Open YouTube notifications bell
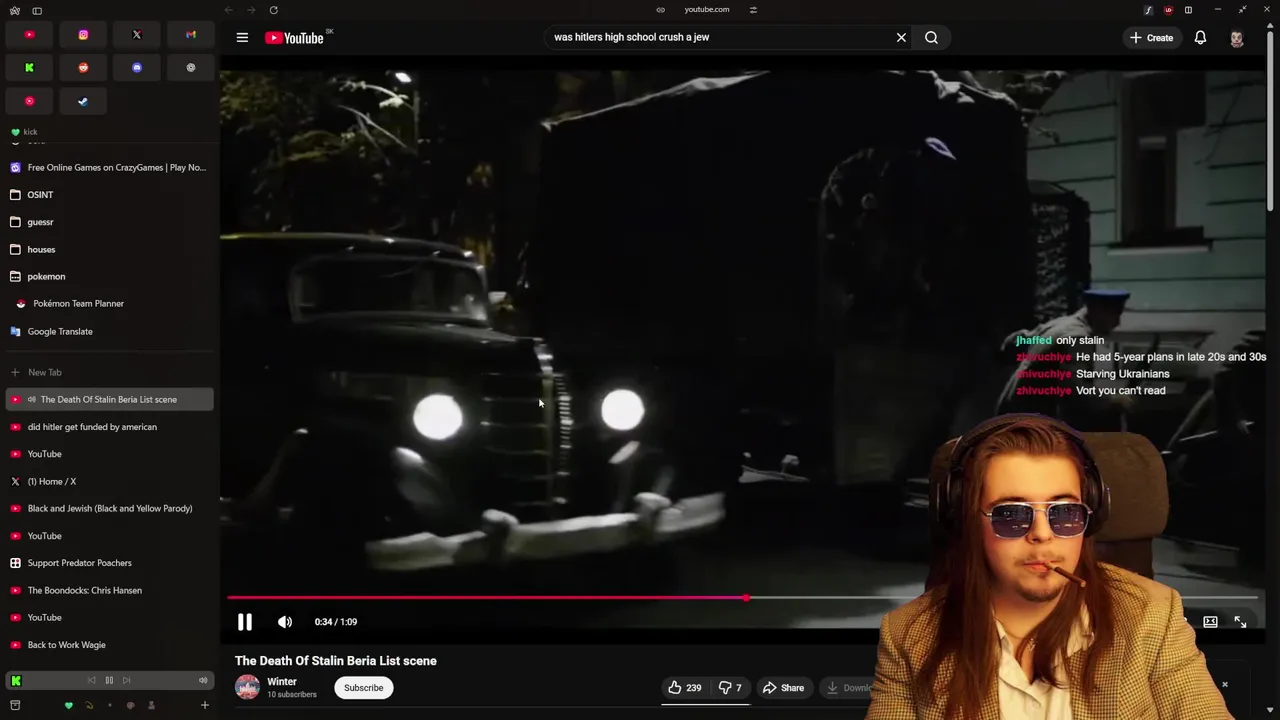Viewport: 1280px width, 720px height. coord(1200,38)
